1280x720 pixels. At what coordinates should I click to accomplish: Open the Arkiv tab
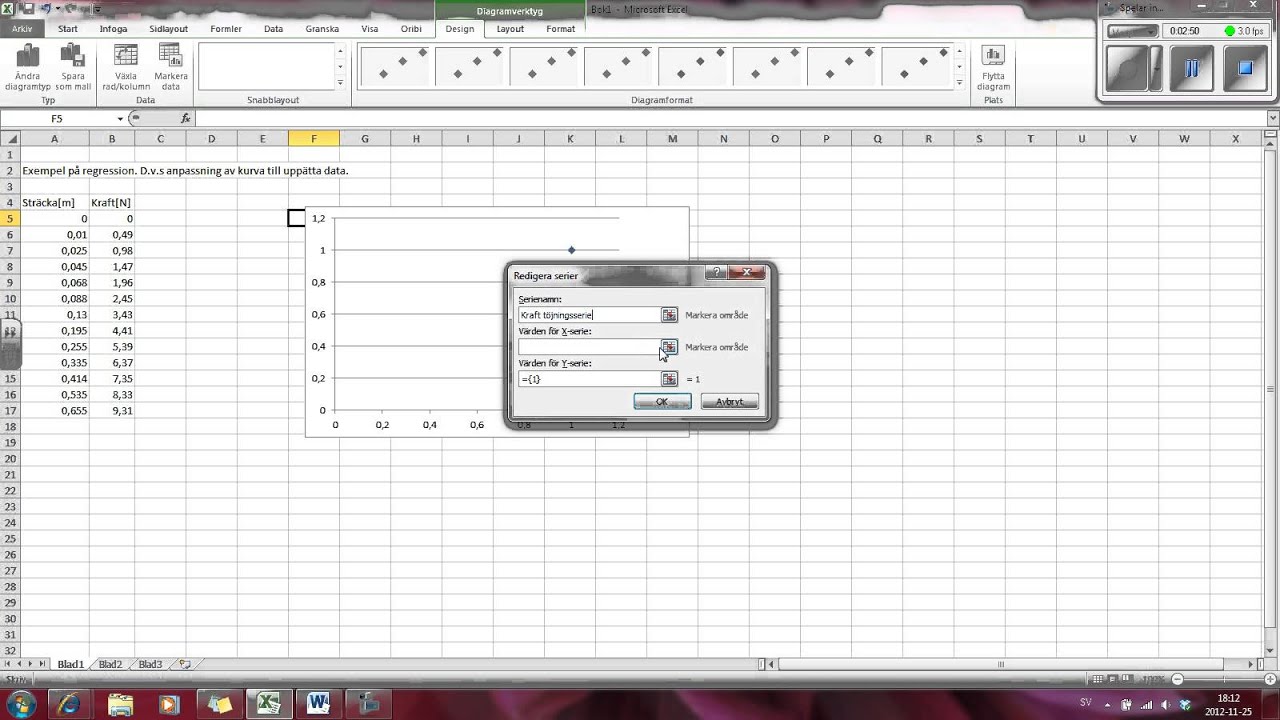click(x=22, y=29)
